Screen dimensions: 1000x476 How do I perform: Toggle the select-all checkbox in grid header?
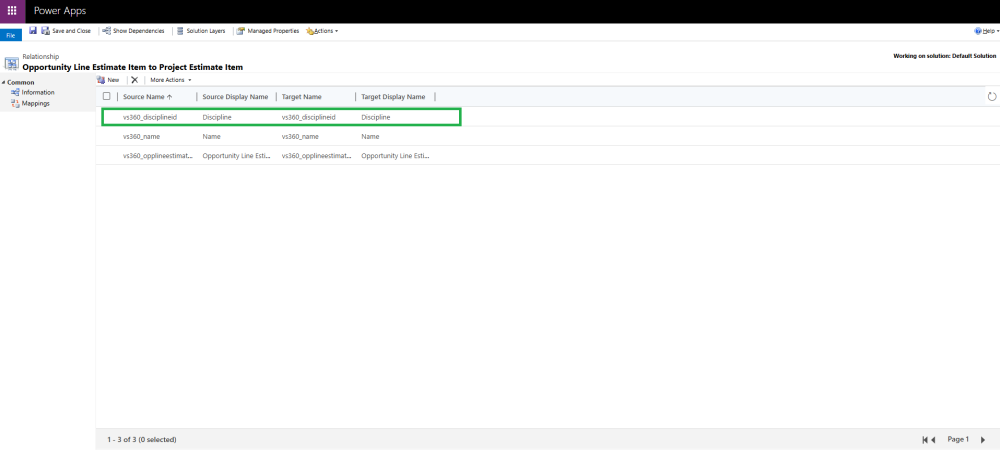(x=107, y=96)
